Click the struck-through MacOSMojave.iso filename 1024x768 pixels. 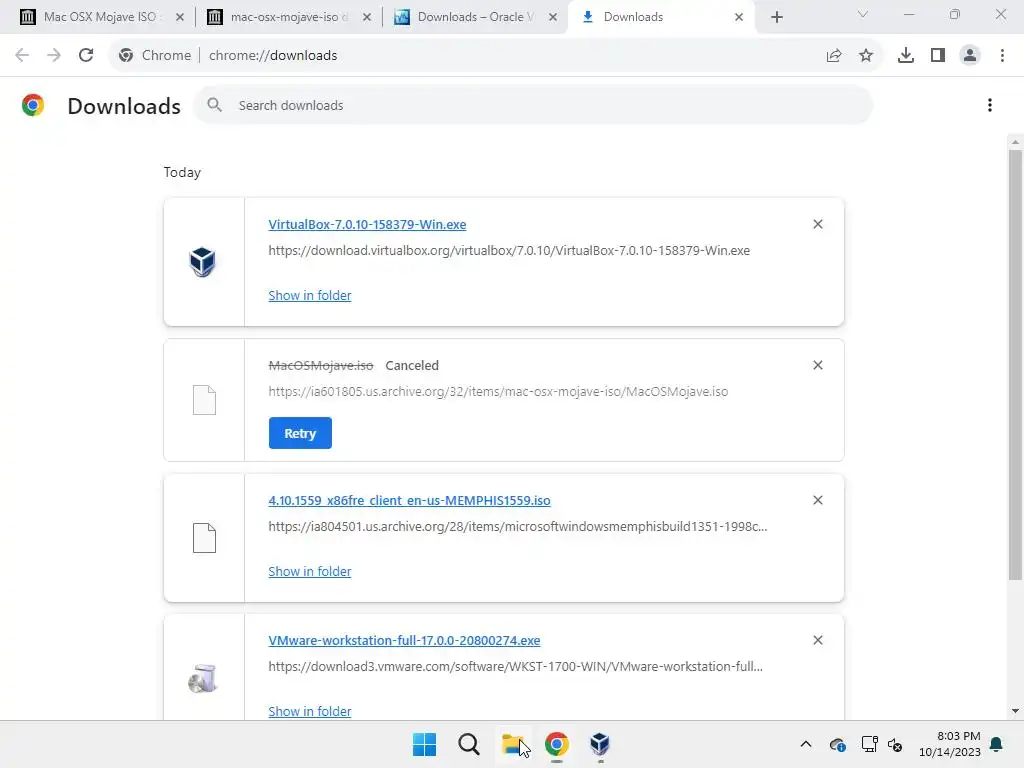321,365
